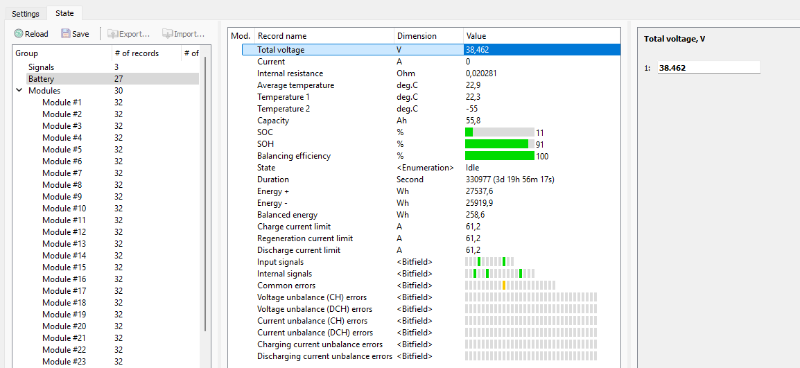Select Current unbalance (DCH) errors record
Viewport: 800px width, 368px height.
pyautogui.click(x=431, y=332)
